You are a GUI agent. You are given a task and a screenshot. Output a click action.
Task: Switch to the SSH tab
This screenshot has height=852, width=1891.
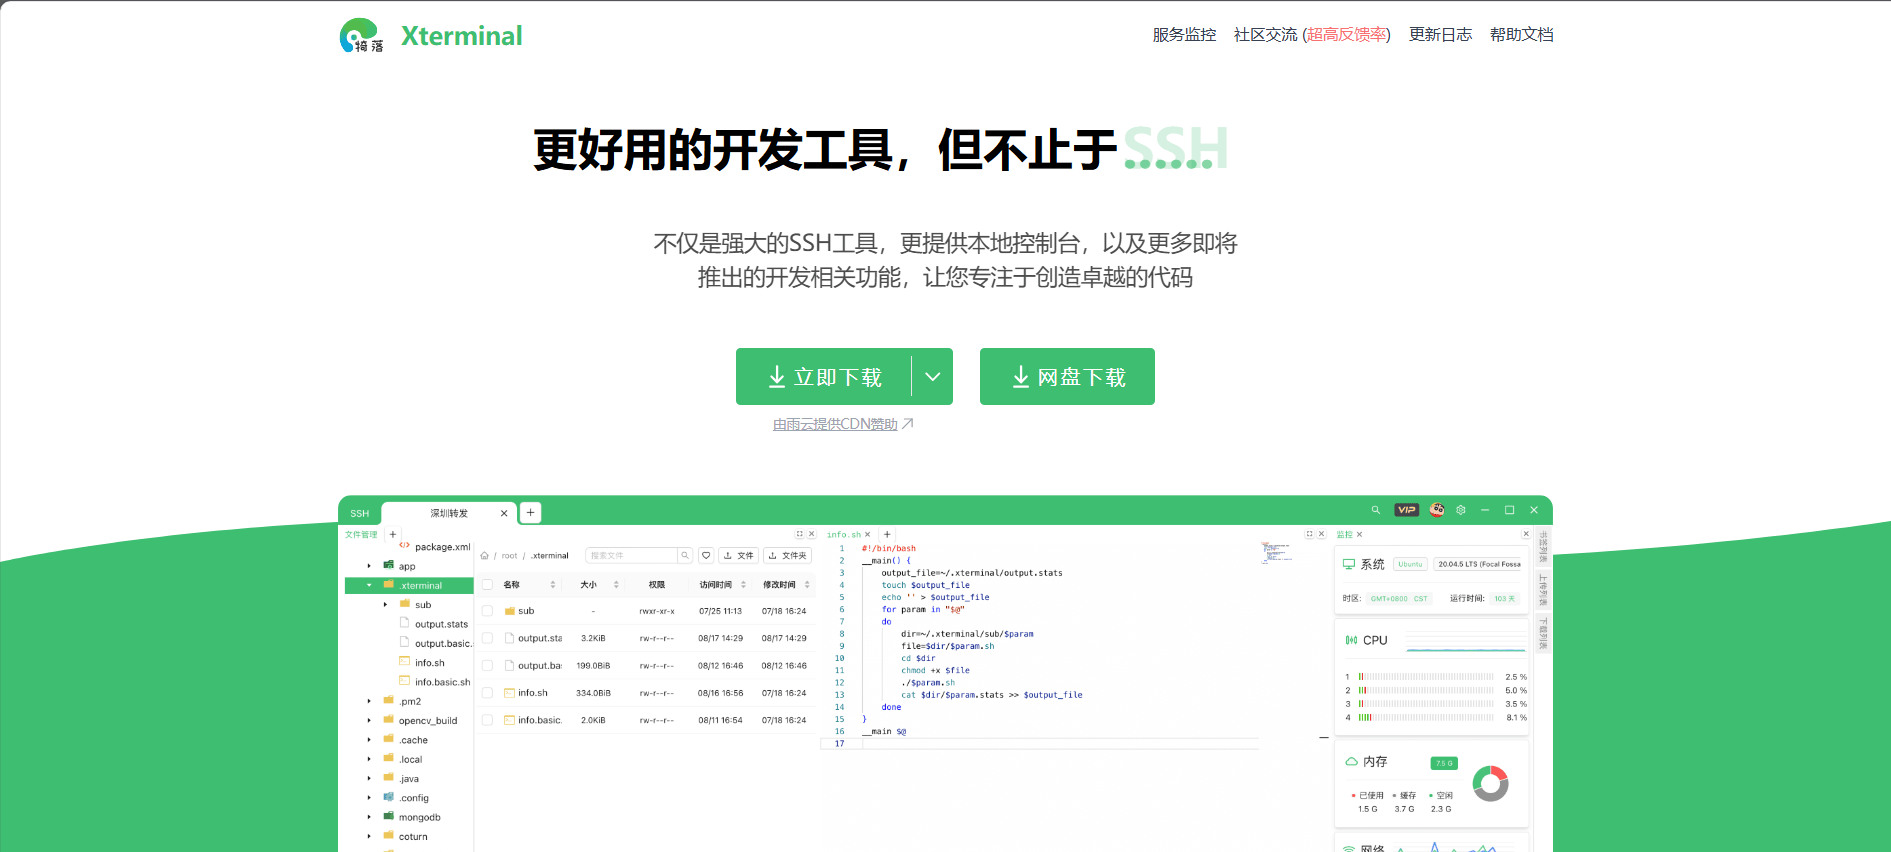pyautogui.click(x=359, y=513)
